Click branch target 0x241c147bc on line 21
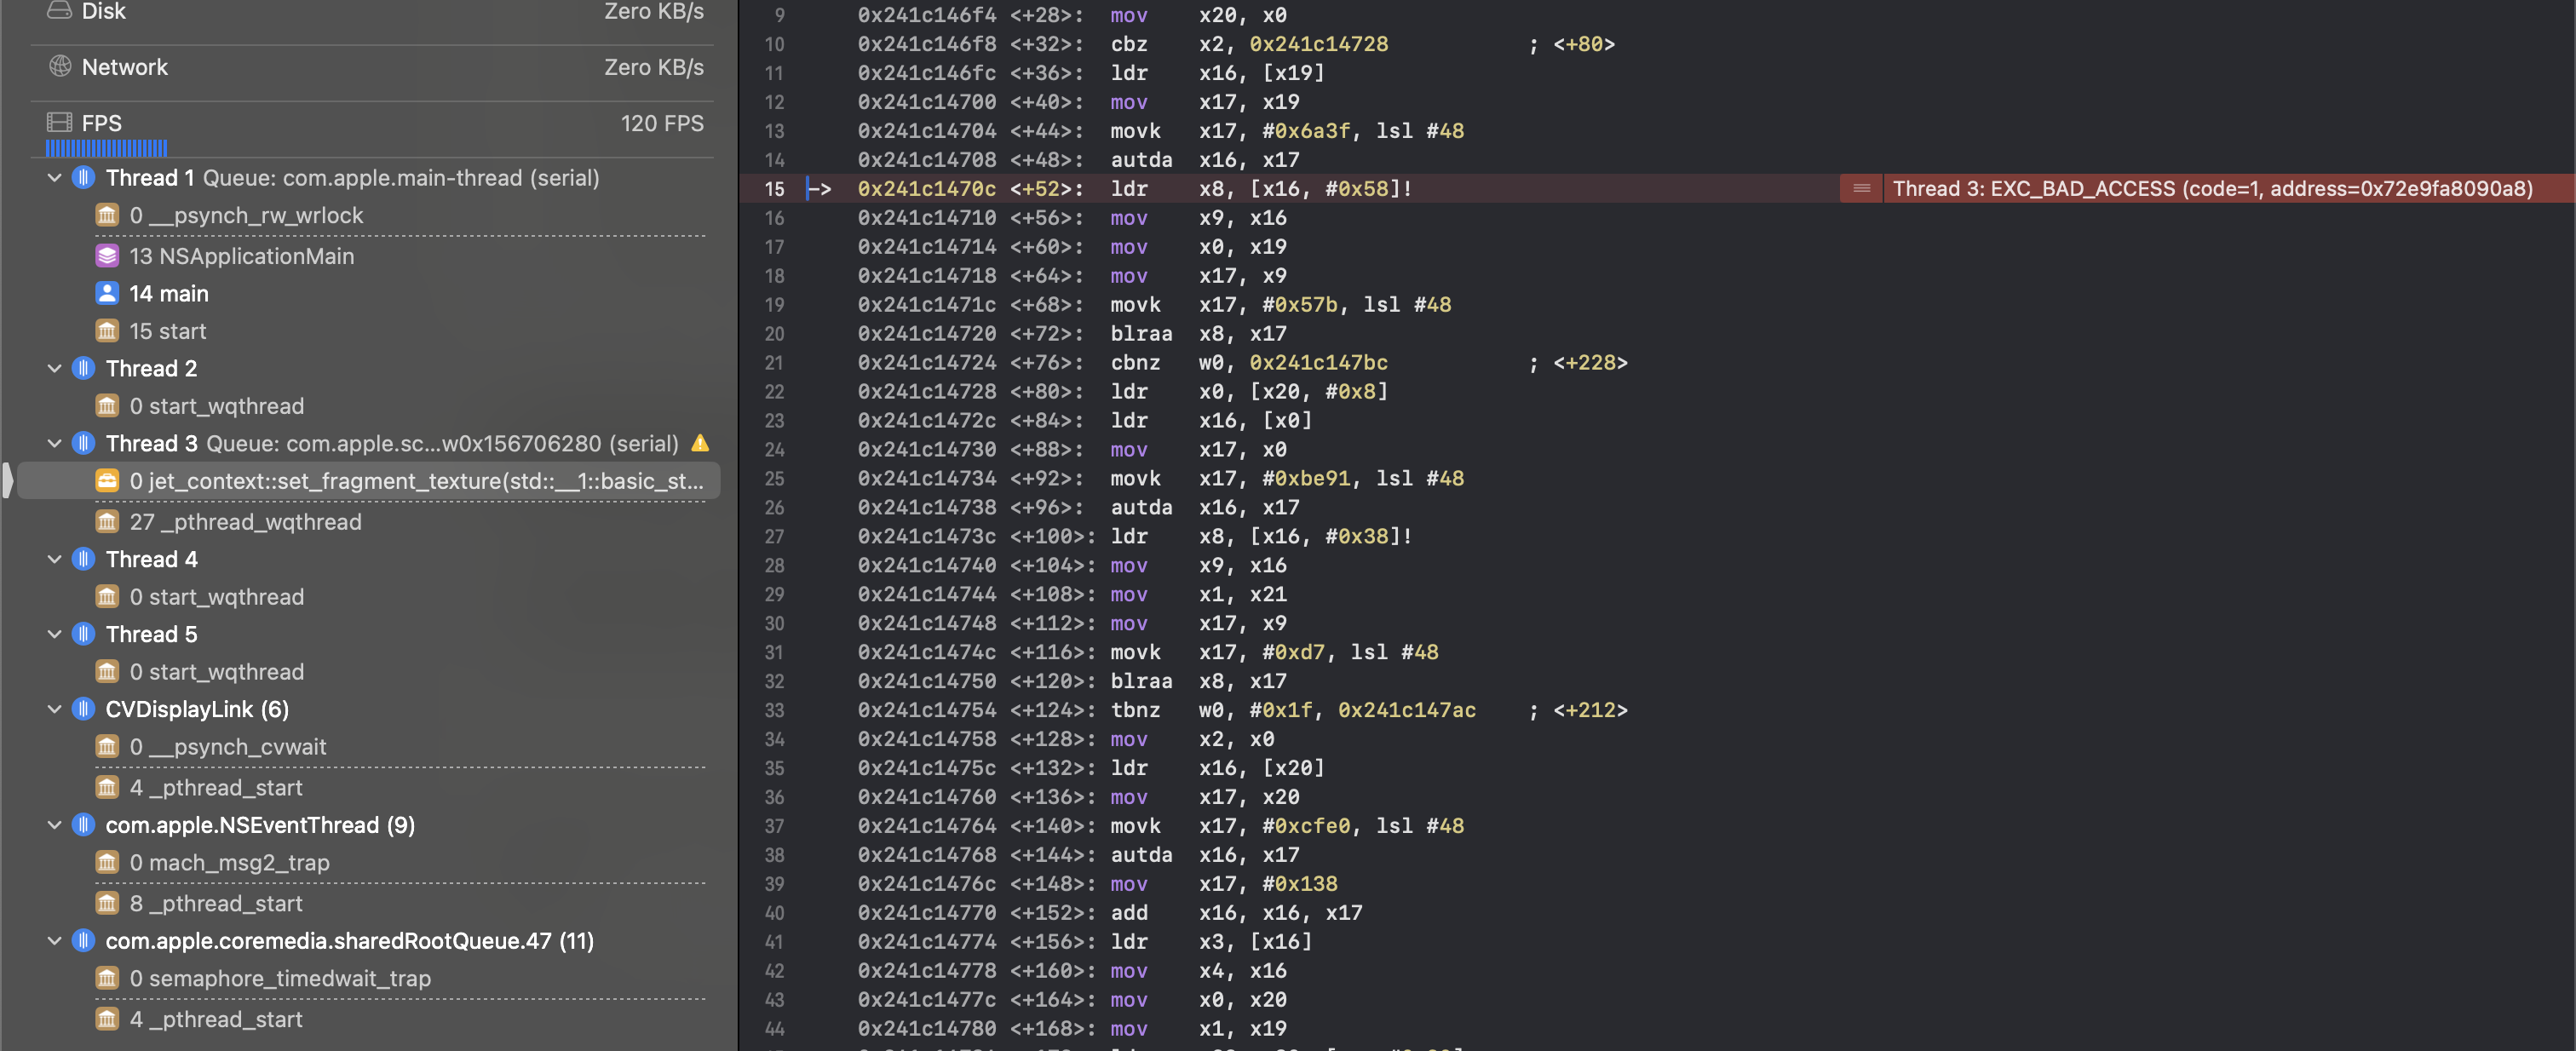The image size is (2576, 1051). pos(1318,362)
